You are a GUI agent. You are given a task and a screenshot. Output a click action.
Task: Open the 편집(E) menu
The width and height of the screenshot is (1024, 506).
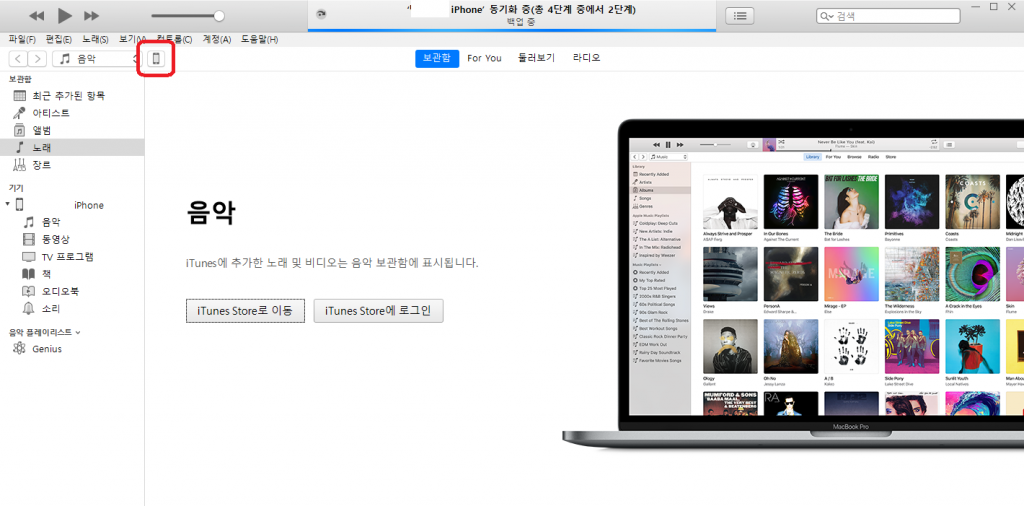58,40
